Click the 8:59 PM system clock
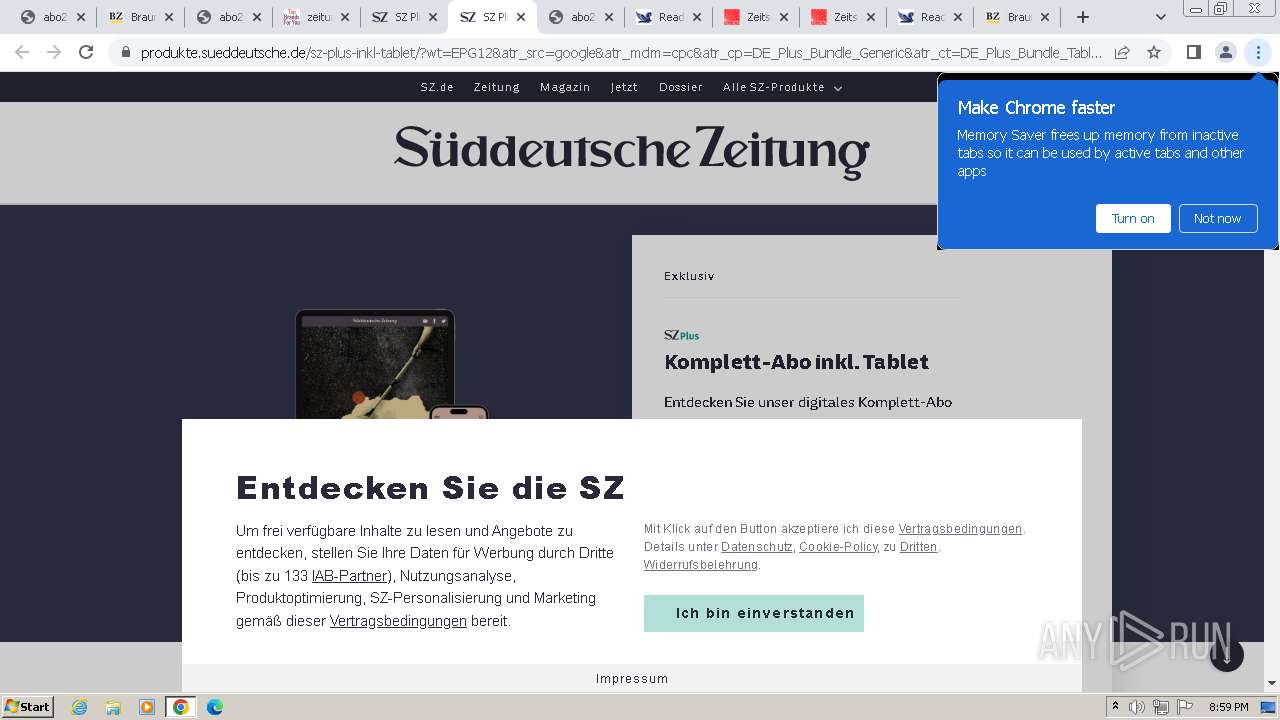1280x720 pixels. tap(1228, 707)
